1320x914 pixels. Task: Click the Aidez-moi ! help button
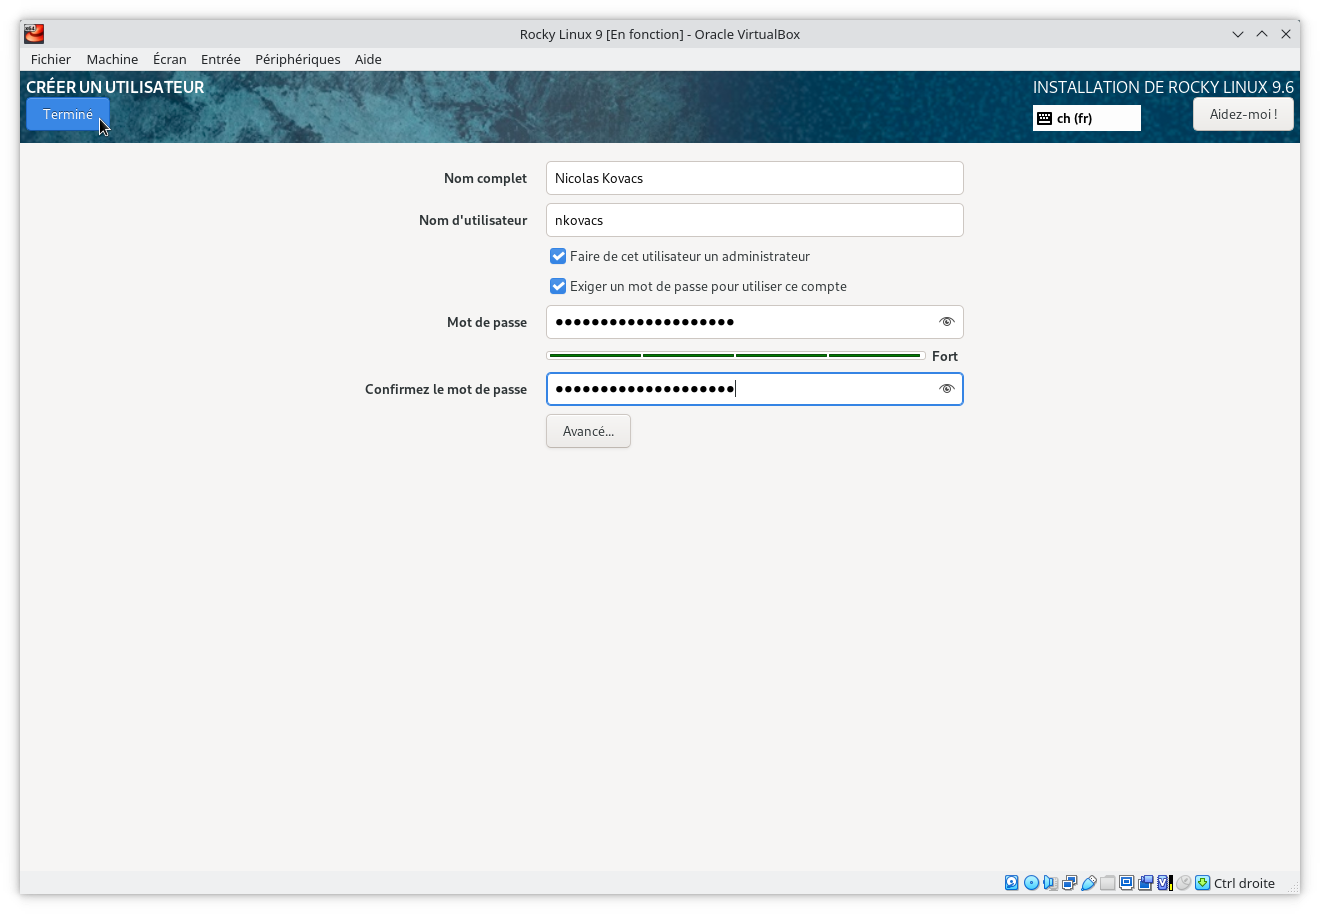[x=1243, y=114]
